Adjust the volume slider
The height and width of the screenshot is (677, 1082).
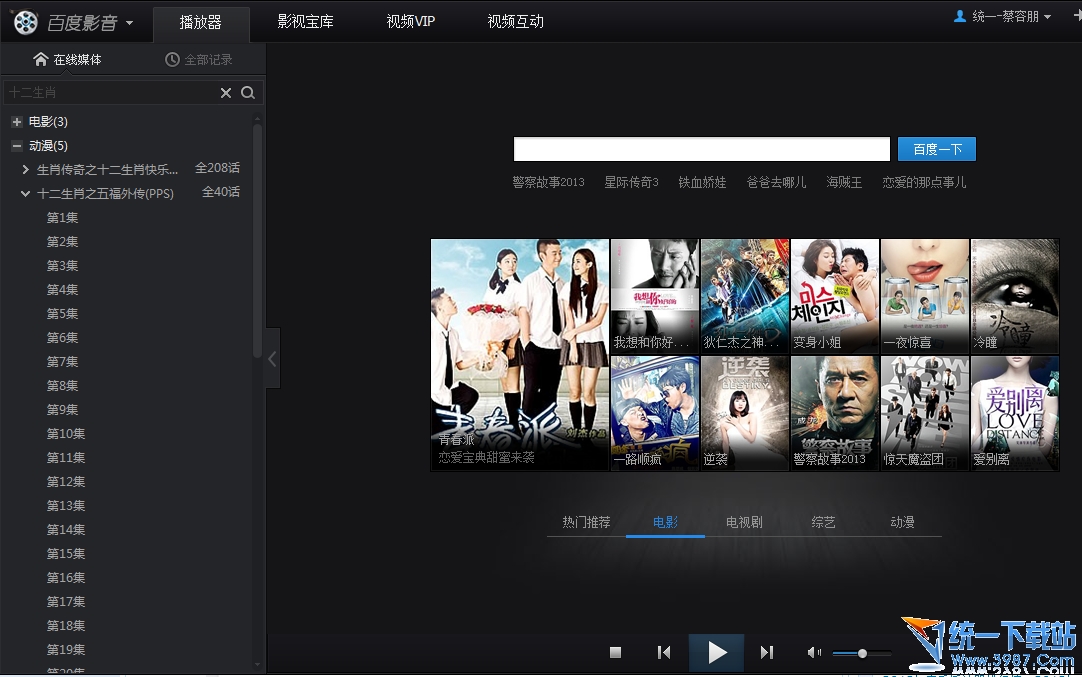tap(862, 653)
